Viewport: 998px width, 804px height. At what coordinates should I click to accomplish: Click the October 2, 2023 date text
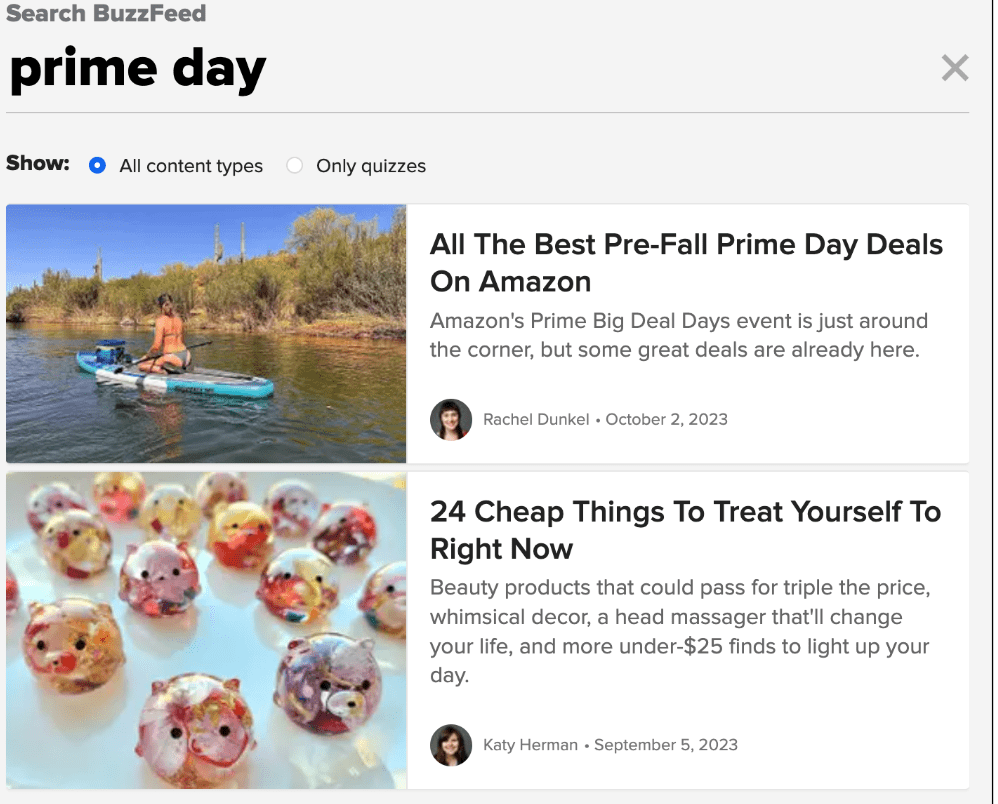coord(666,419)
